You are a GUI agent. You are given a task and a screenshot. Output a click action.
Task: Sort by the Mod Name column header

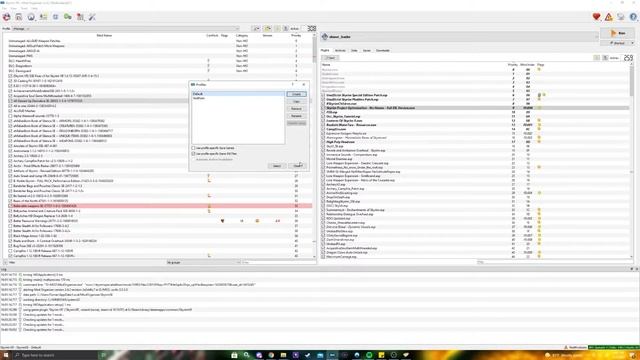104,36
